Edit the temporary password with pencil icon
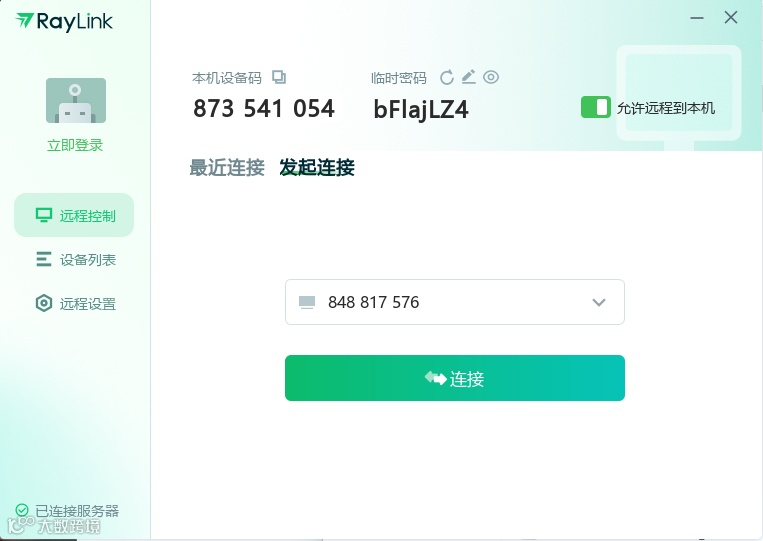763x541 pixels. pos(469,77)
